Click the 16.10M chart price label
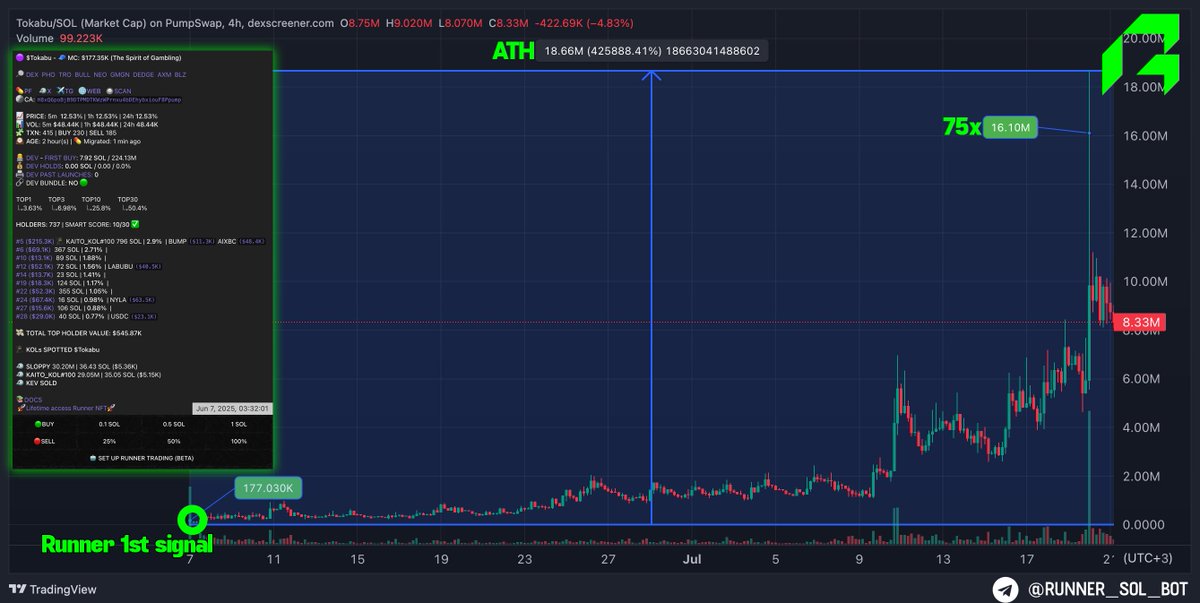 click(1012, 127)
